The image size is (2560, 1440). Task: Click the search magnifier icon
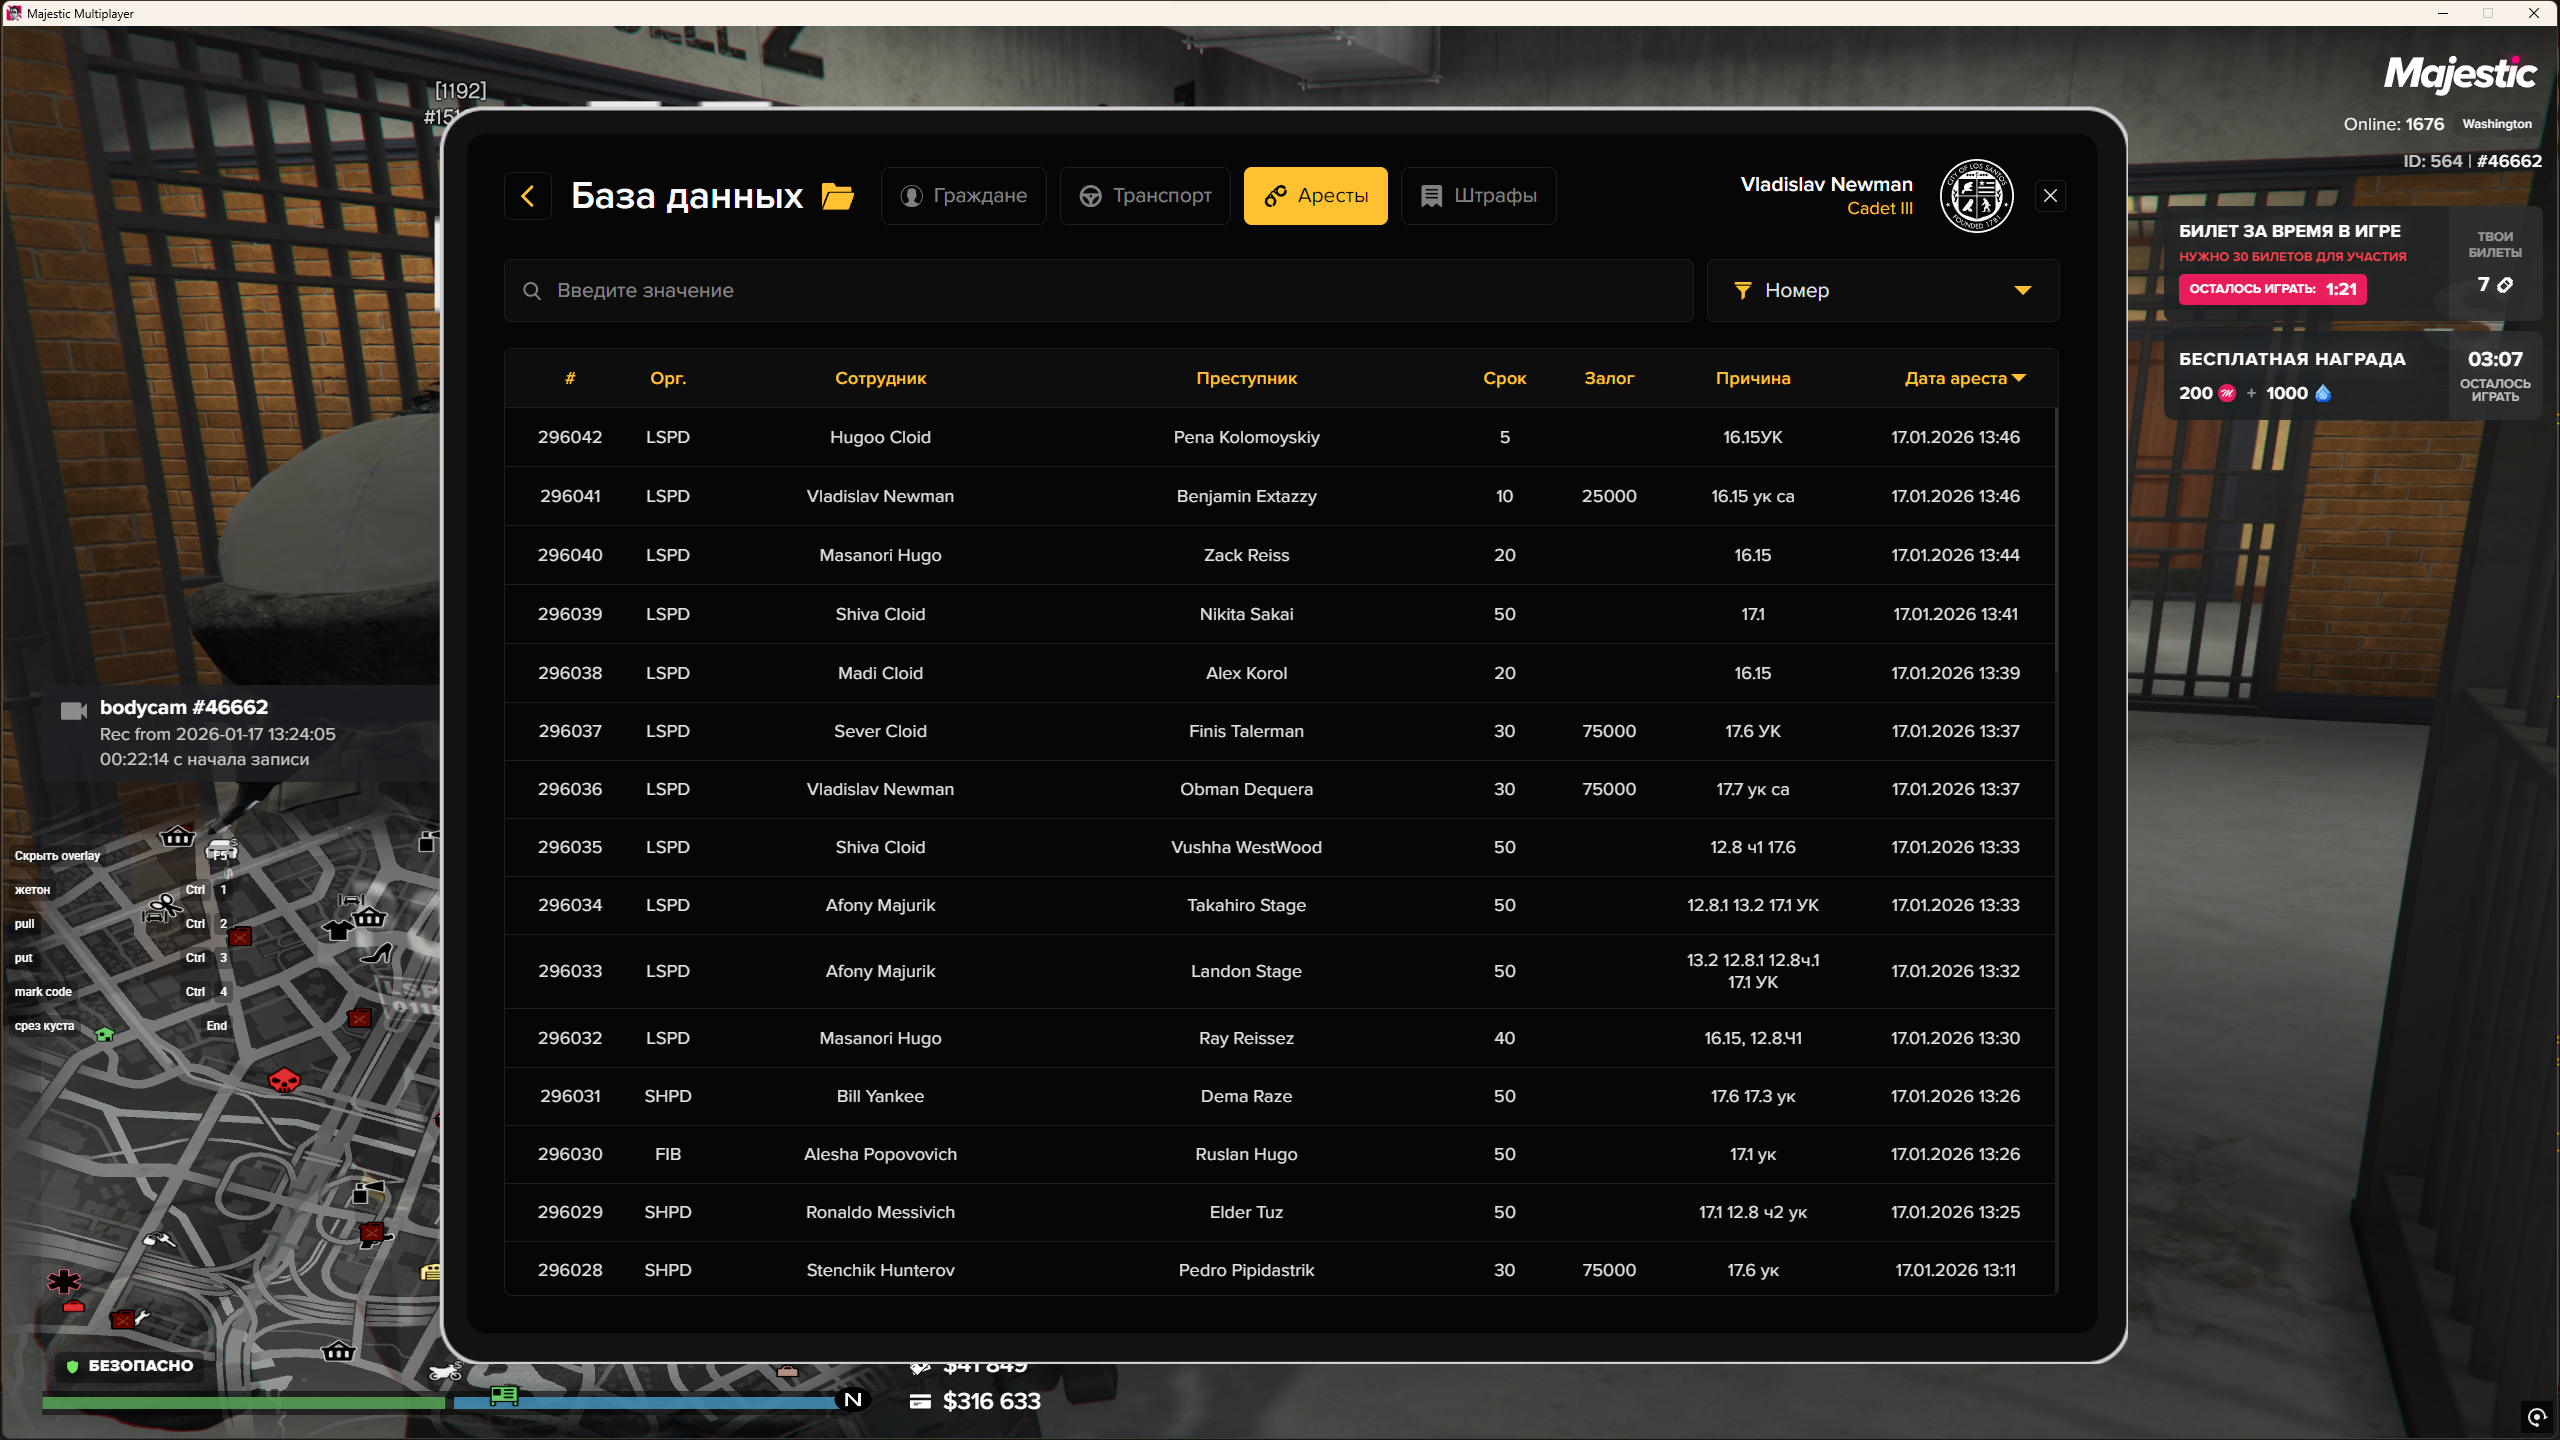[532, 291]
